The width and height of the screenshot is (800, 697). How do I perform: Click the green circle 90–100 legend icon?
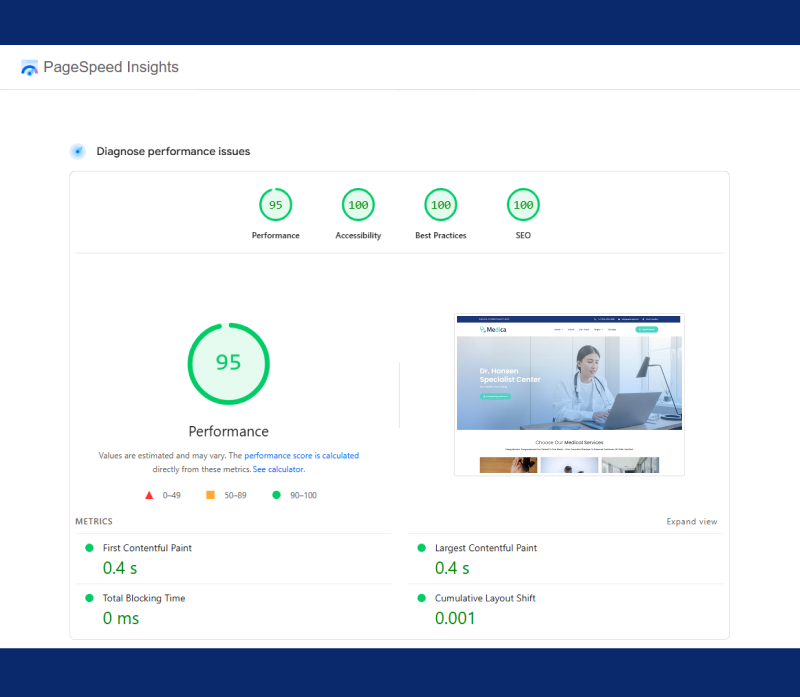click(x=276, y=495)
